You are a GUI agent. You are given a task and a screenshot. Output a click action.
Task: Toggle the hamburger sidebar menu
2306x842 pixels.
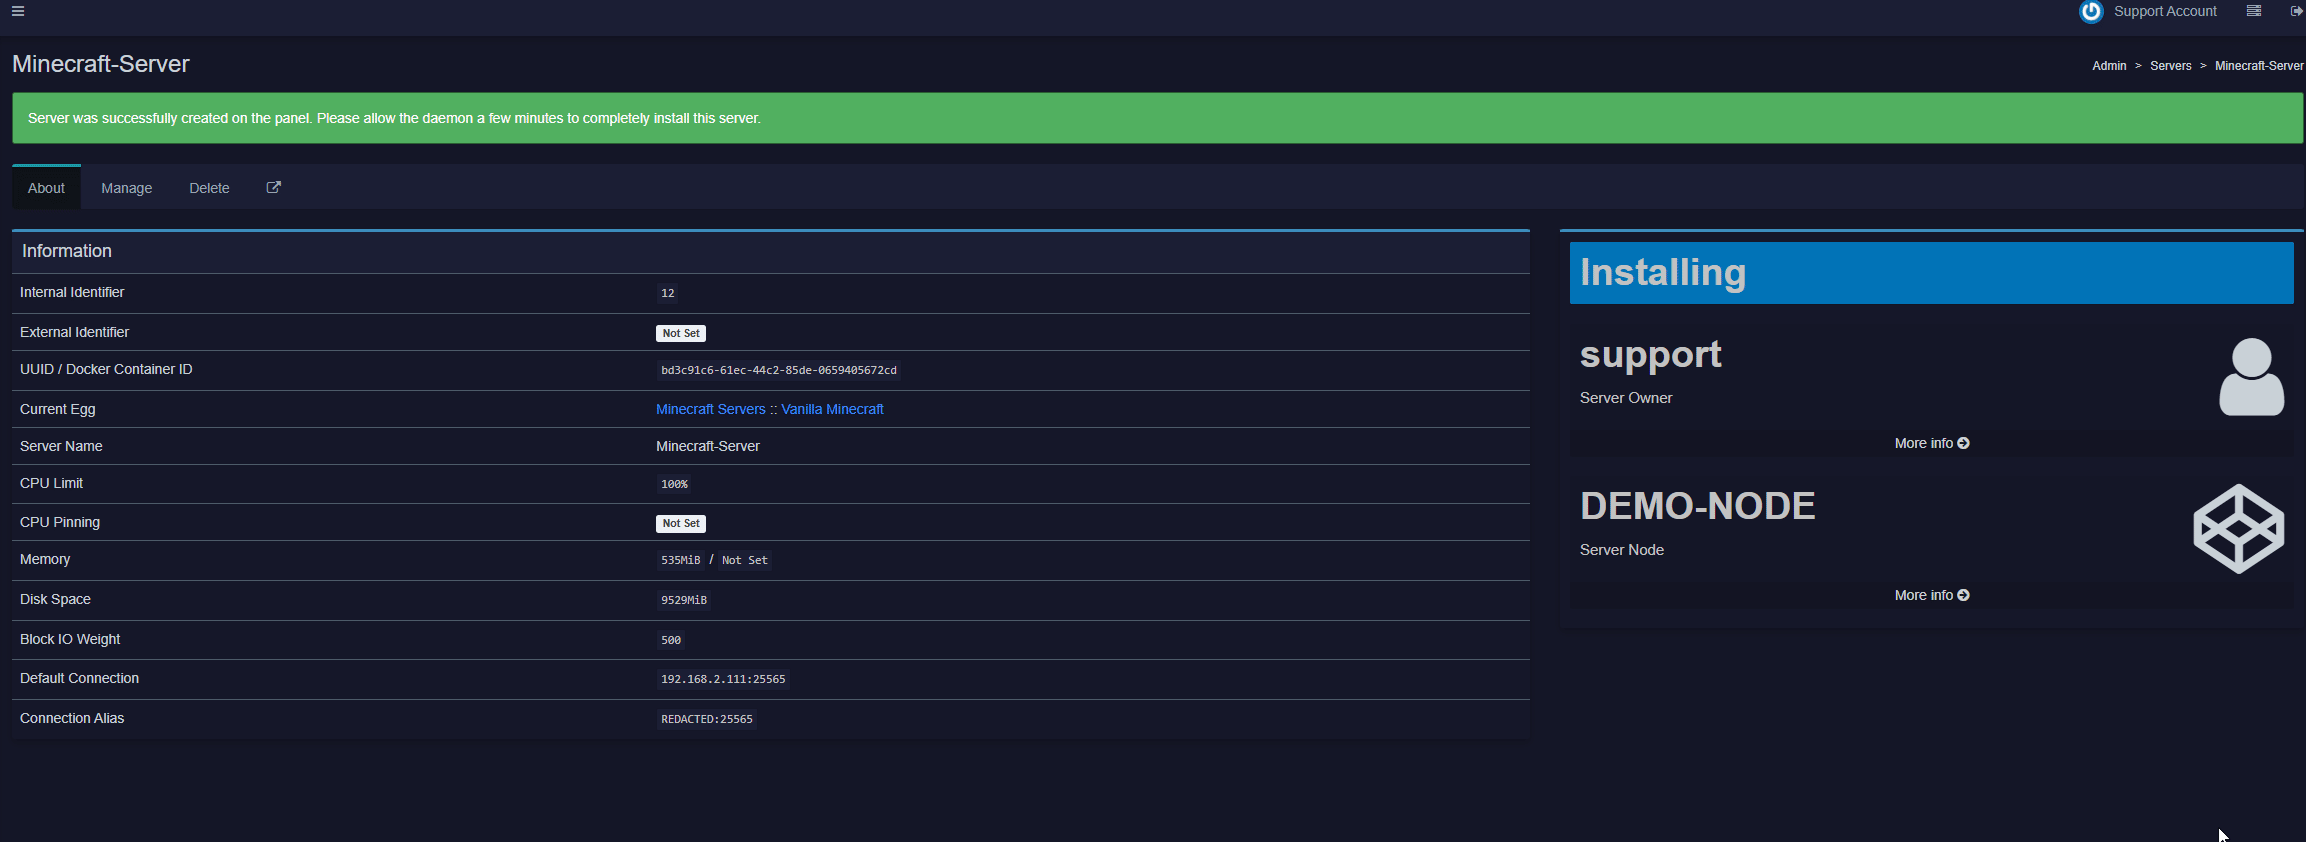click(18, 11)
